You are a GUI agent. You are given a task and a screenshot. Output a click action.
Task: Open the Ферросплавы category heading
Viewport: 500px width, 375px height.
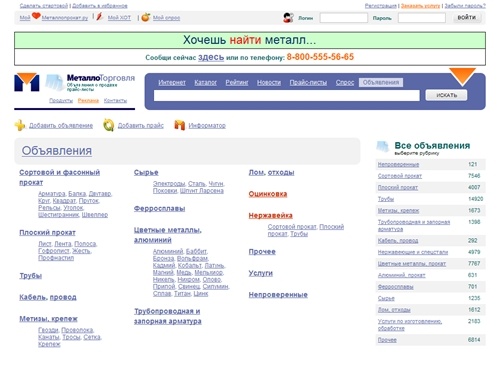159,208
